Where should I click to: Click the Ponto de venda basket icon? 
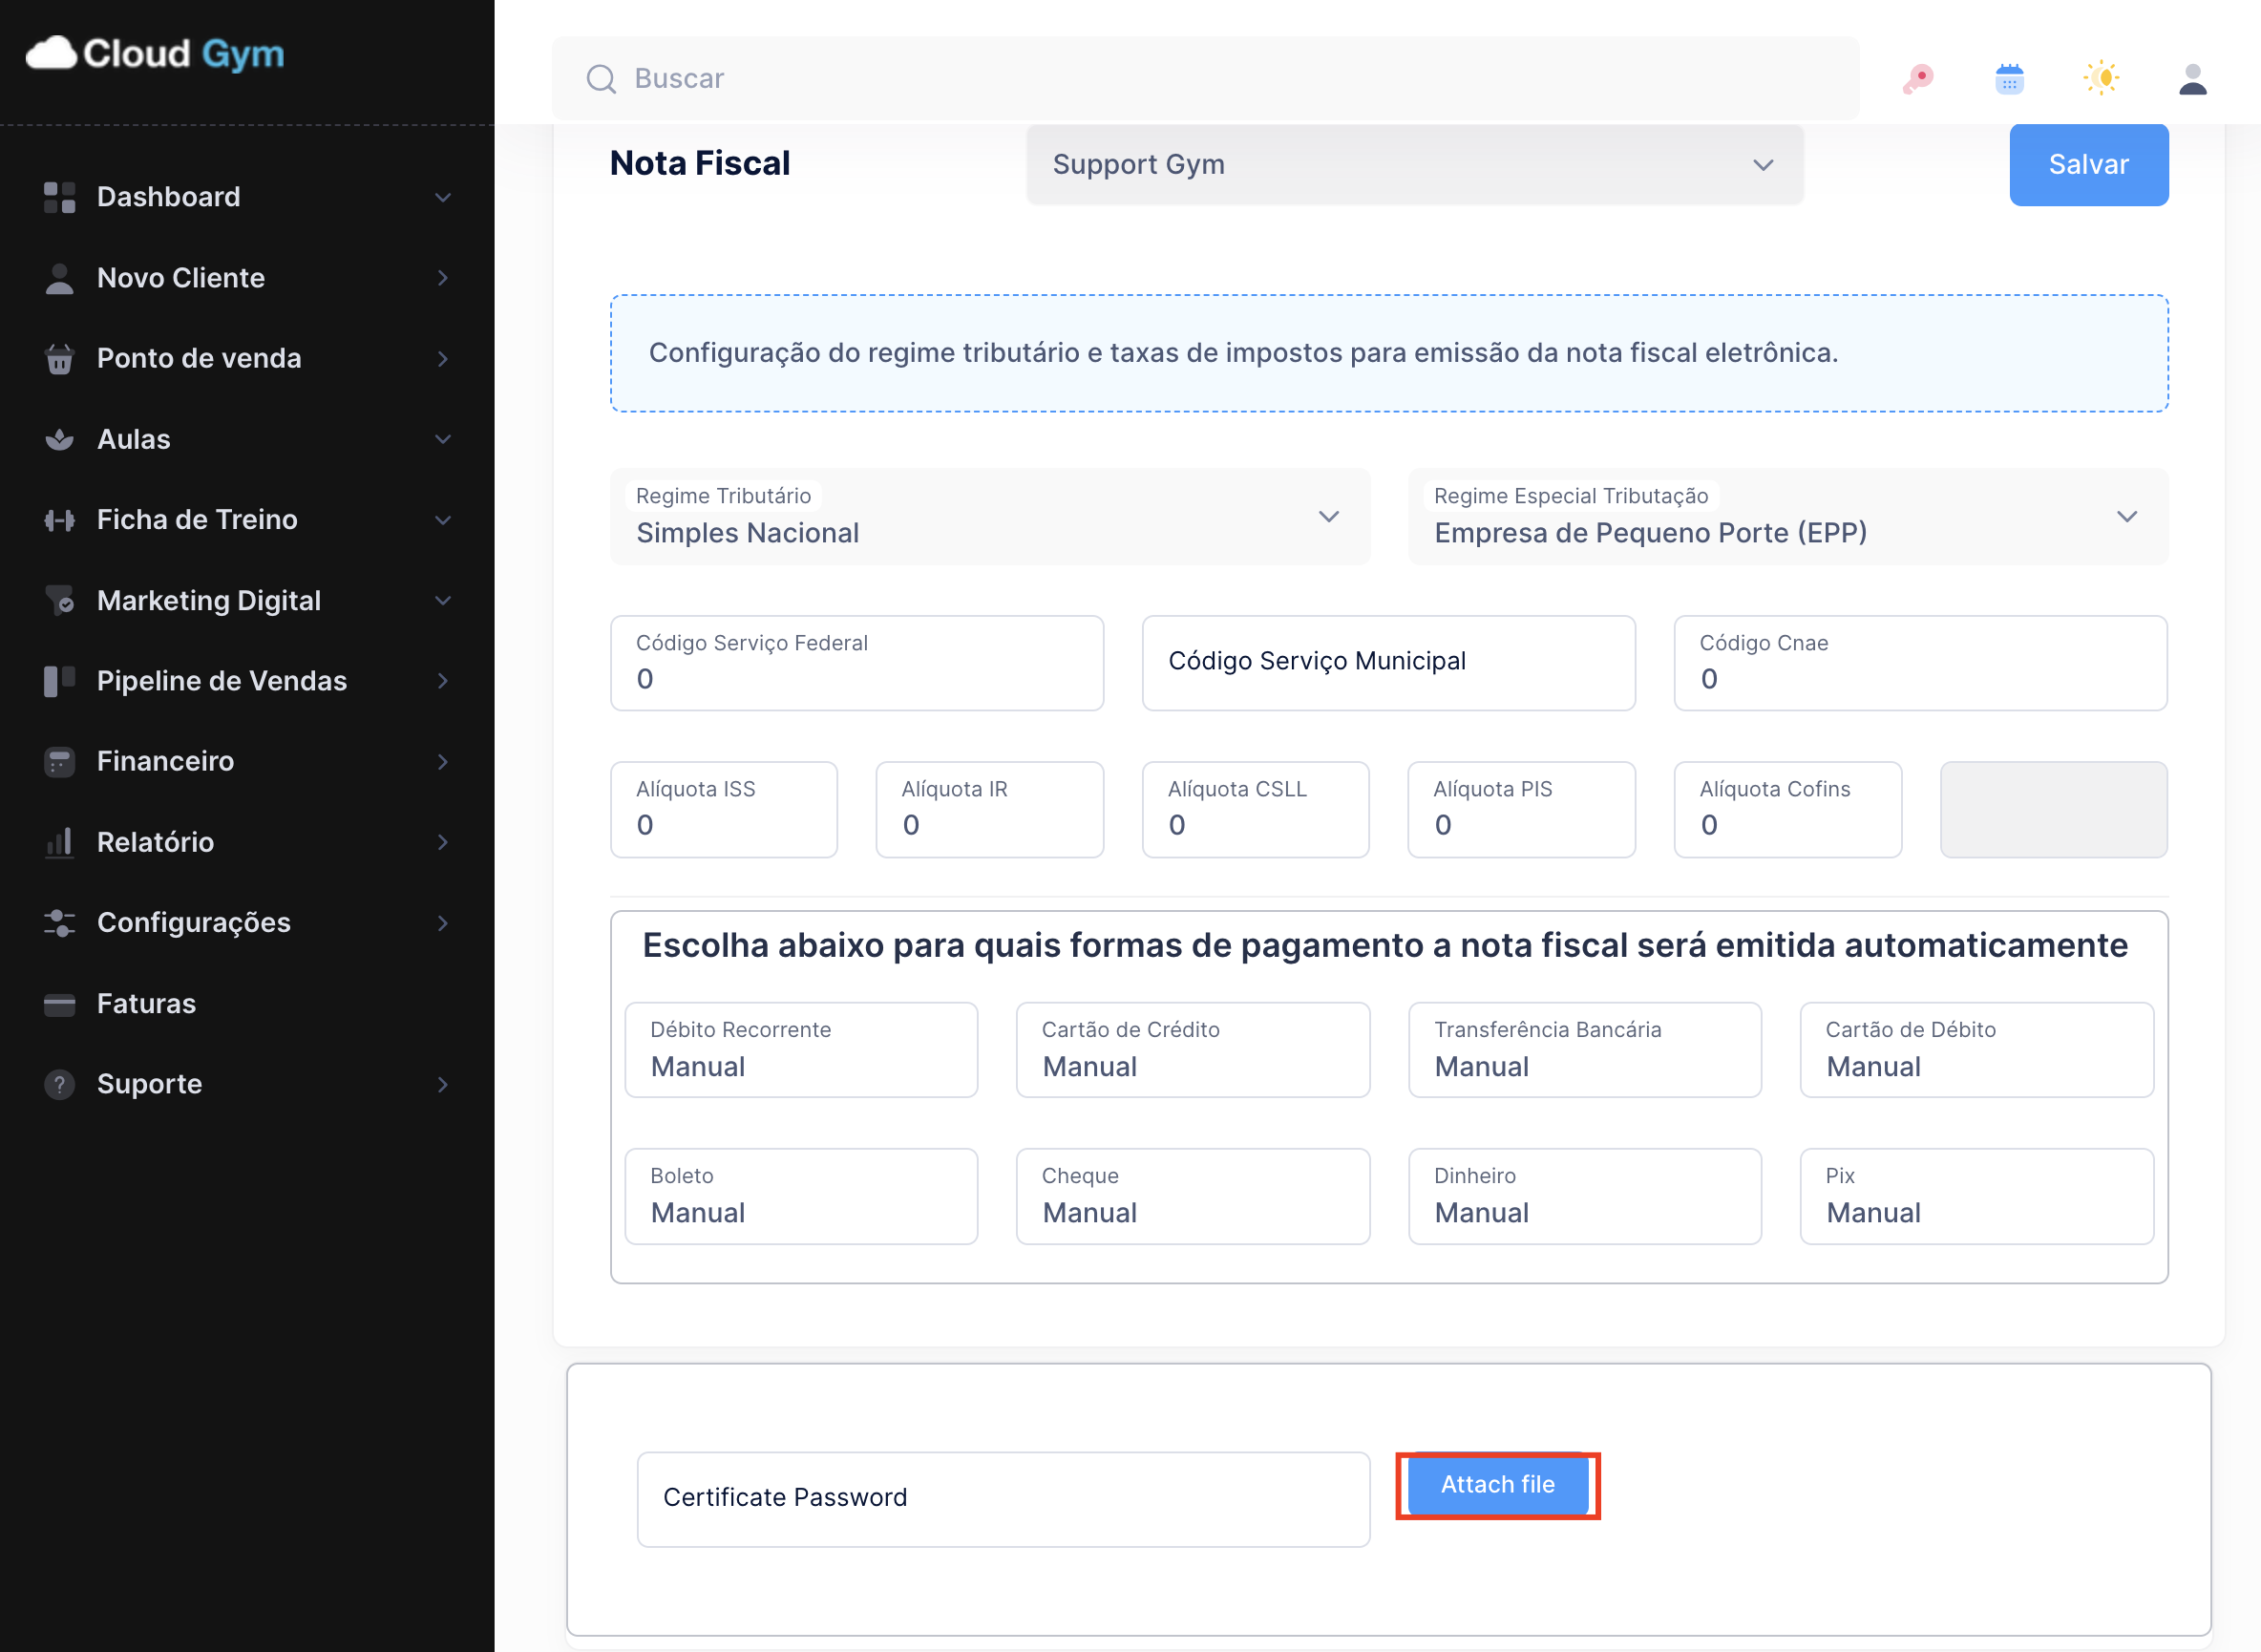60,358
